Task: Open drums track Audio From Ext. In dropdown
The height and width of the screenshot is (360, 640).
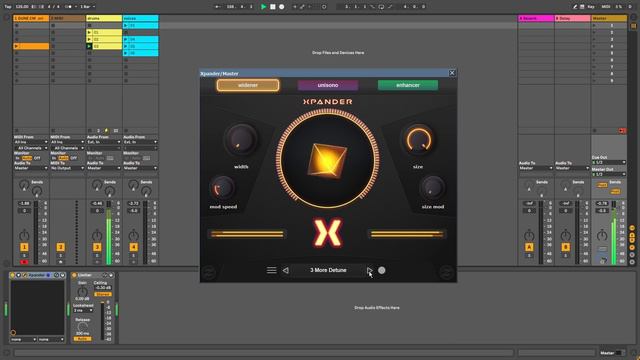Action: [x=104, y=142]
